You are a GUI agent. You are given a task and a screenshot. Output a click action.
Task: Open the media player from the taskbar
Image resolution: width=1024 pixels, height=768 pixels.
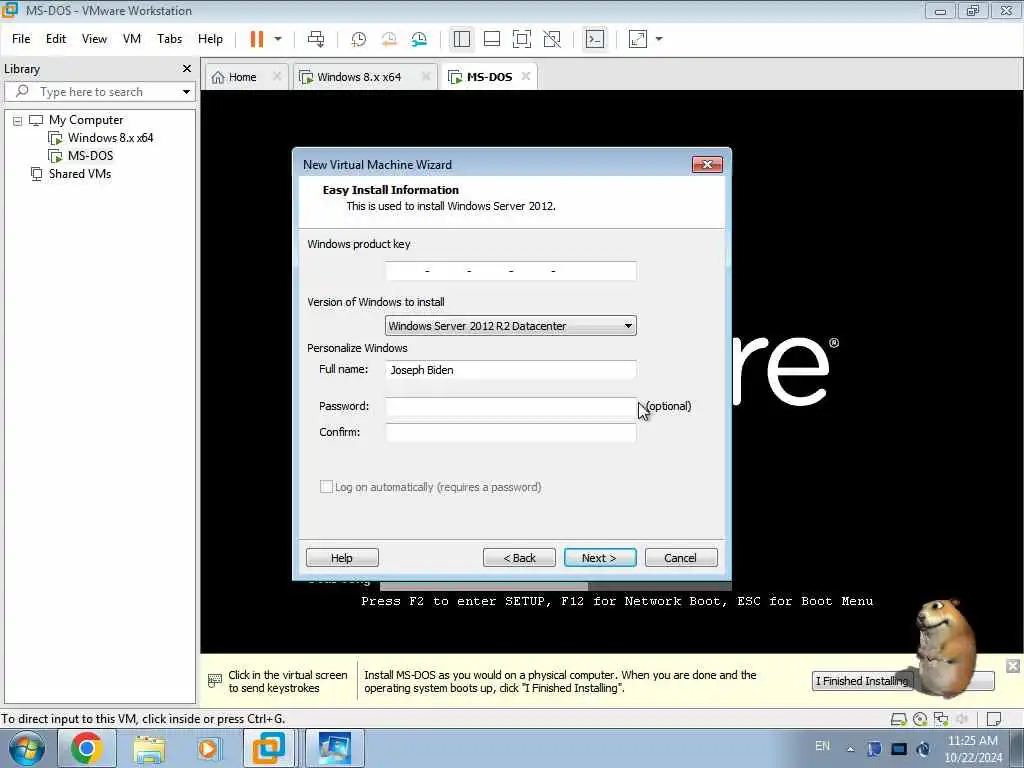pyautogui.click(x=208, y=748)
